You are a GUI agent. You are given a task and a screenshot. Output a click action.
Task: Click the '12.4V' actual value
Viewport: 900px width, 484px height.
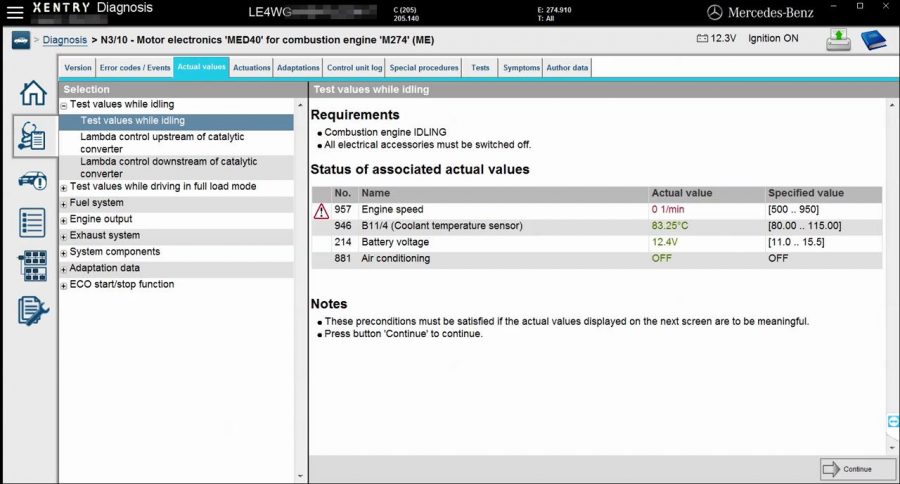(x=665, y=242)
